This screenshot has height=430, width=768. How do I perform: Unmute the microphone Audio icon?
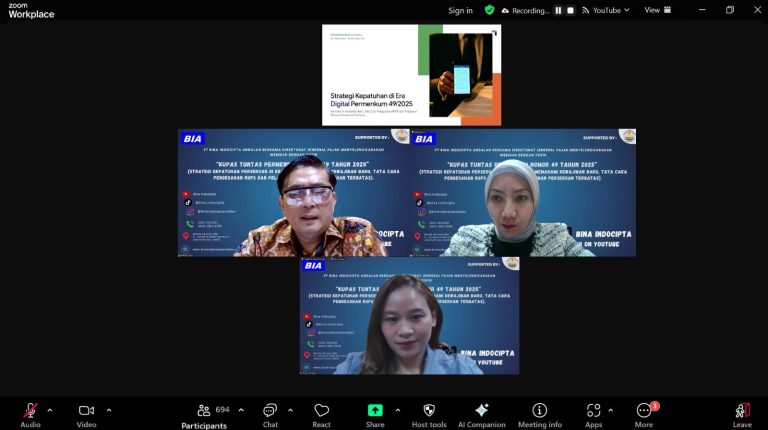[x=30, y=410]
